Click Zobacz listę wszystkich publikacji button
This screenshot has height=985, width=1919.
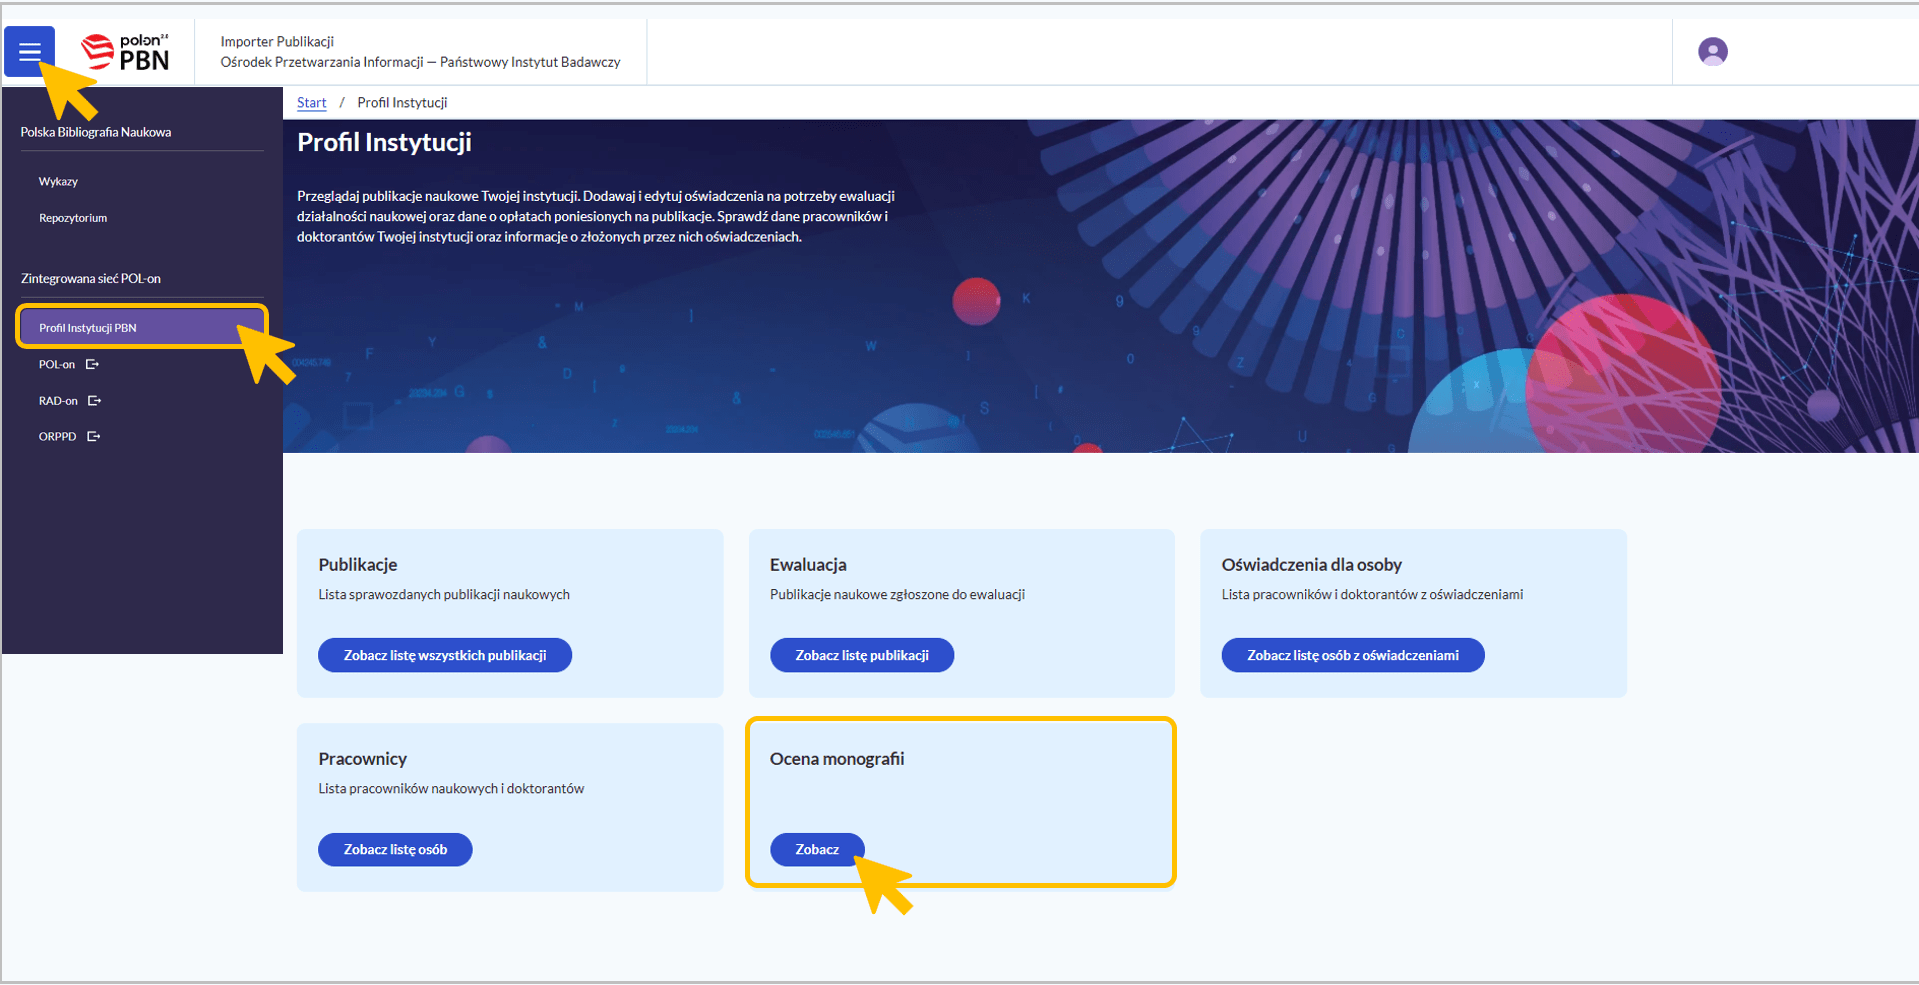click(x=445, y=656)
